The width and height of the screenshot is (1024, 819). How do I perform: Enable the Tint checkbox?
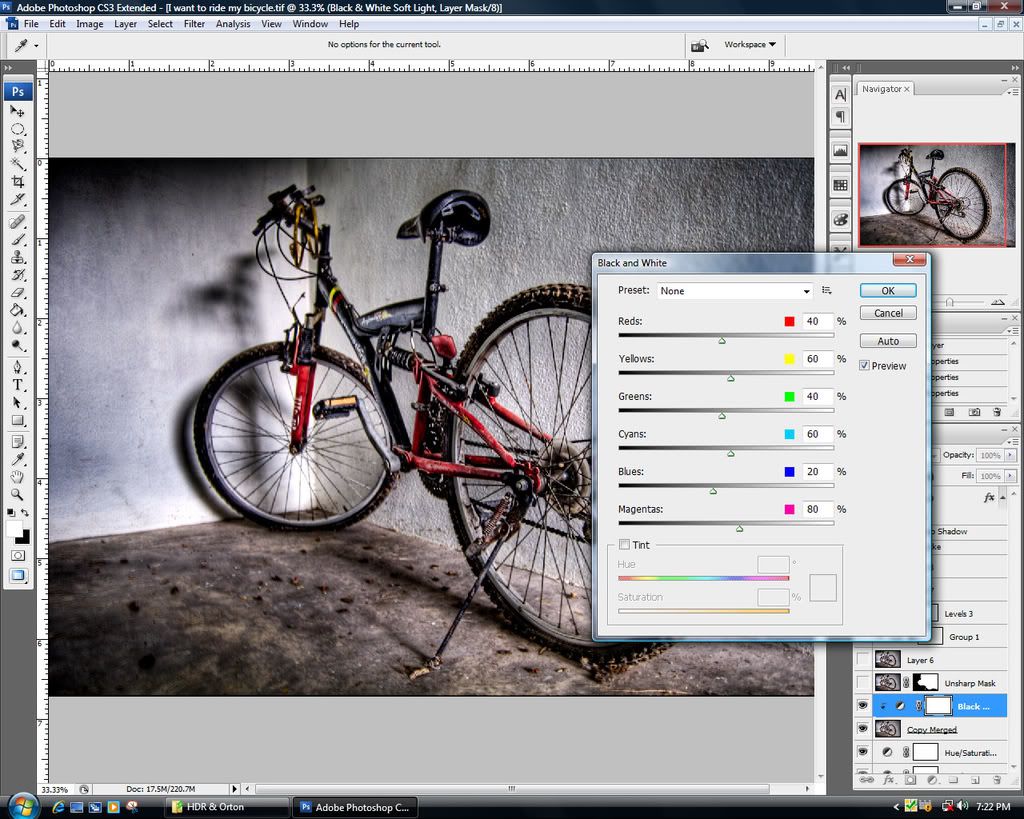tap(624, 545)
